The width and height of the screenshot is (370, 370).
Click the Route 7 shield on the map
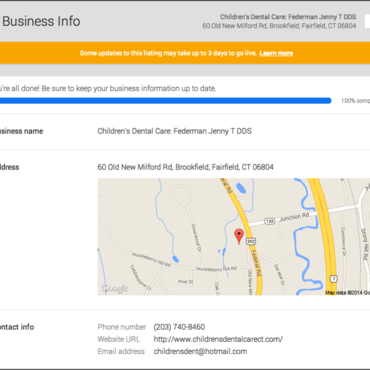pyautogui.click(x=334, y=279)
